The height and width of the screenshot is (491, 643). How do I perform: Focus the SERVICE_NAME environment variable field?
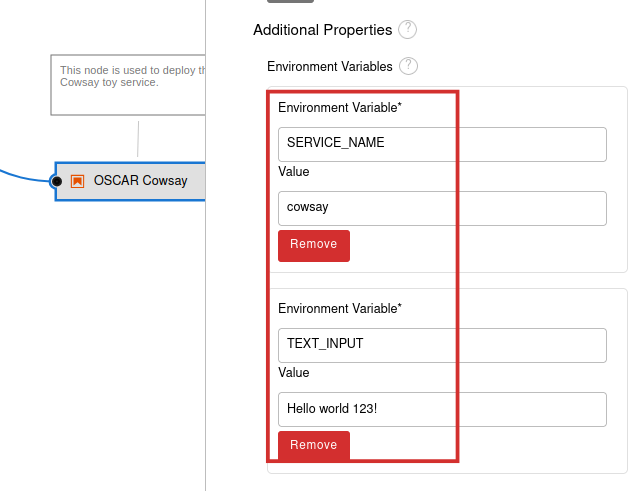(x=442, y=143)
